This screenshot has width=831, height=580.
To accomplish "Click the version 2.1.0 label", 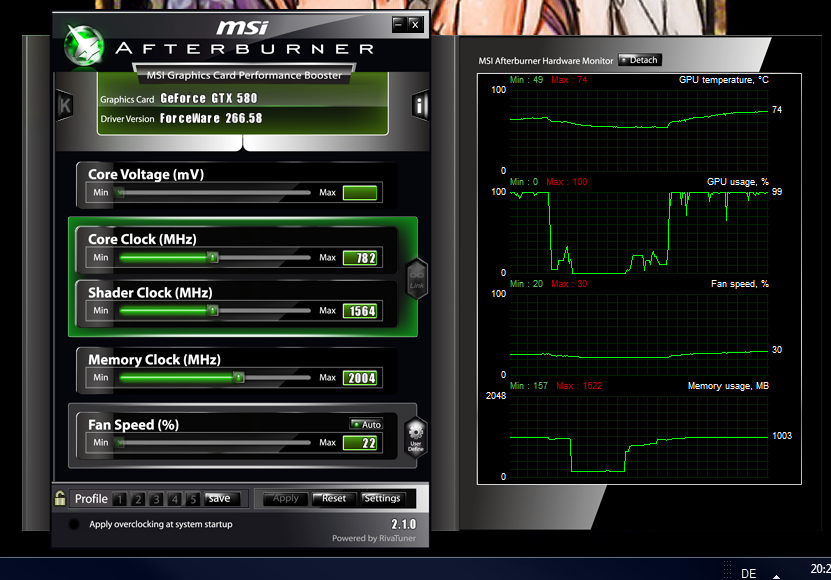I will click(403, 524).
